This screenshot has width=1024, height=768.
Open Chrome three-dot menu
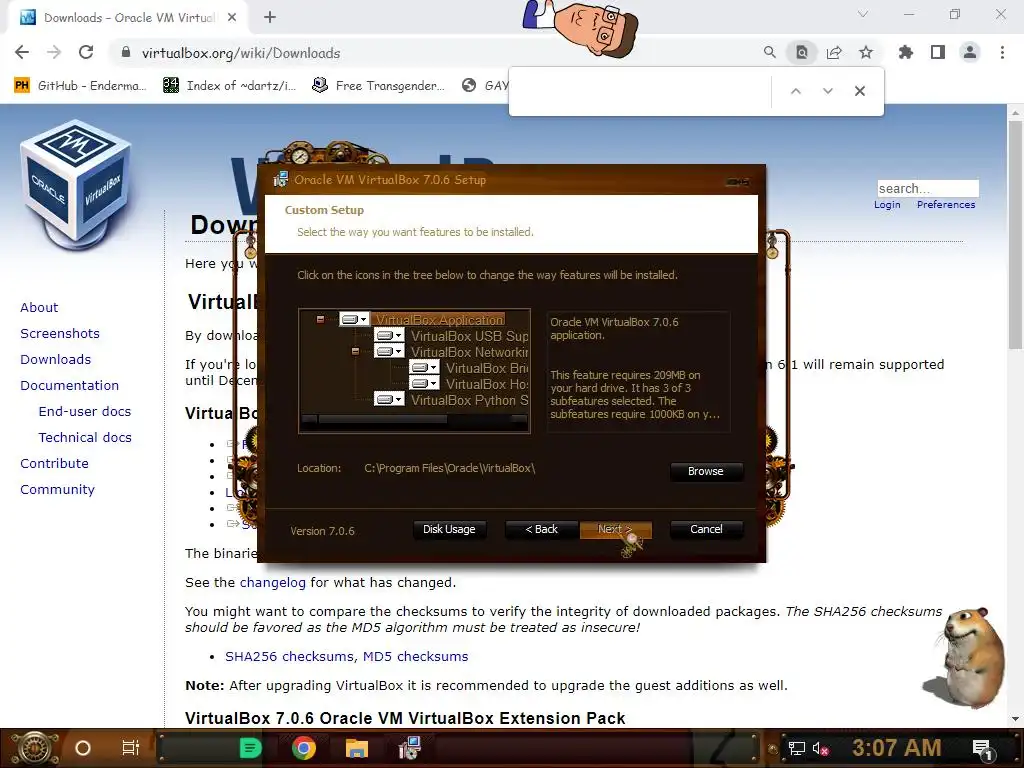[x=1002, y=52]
